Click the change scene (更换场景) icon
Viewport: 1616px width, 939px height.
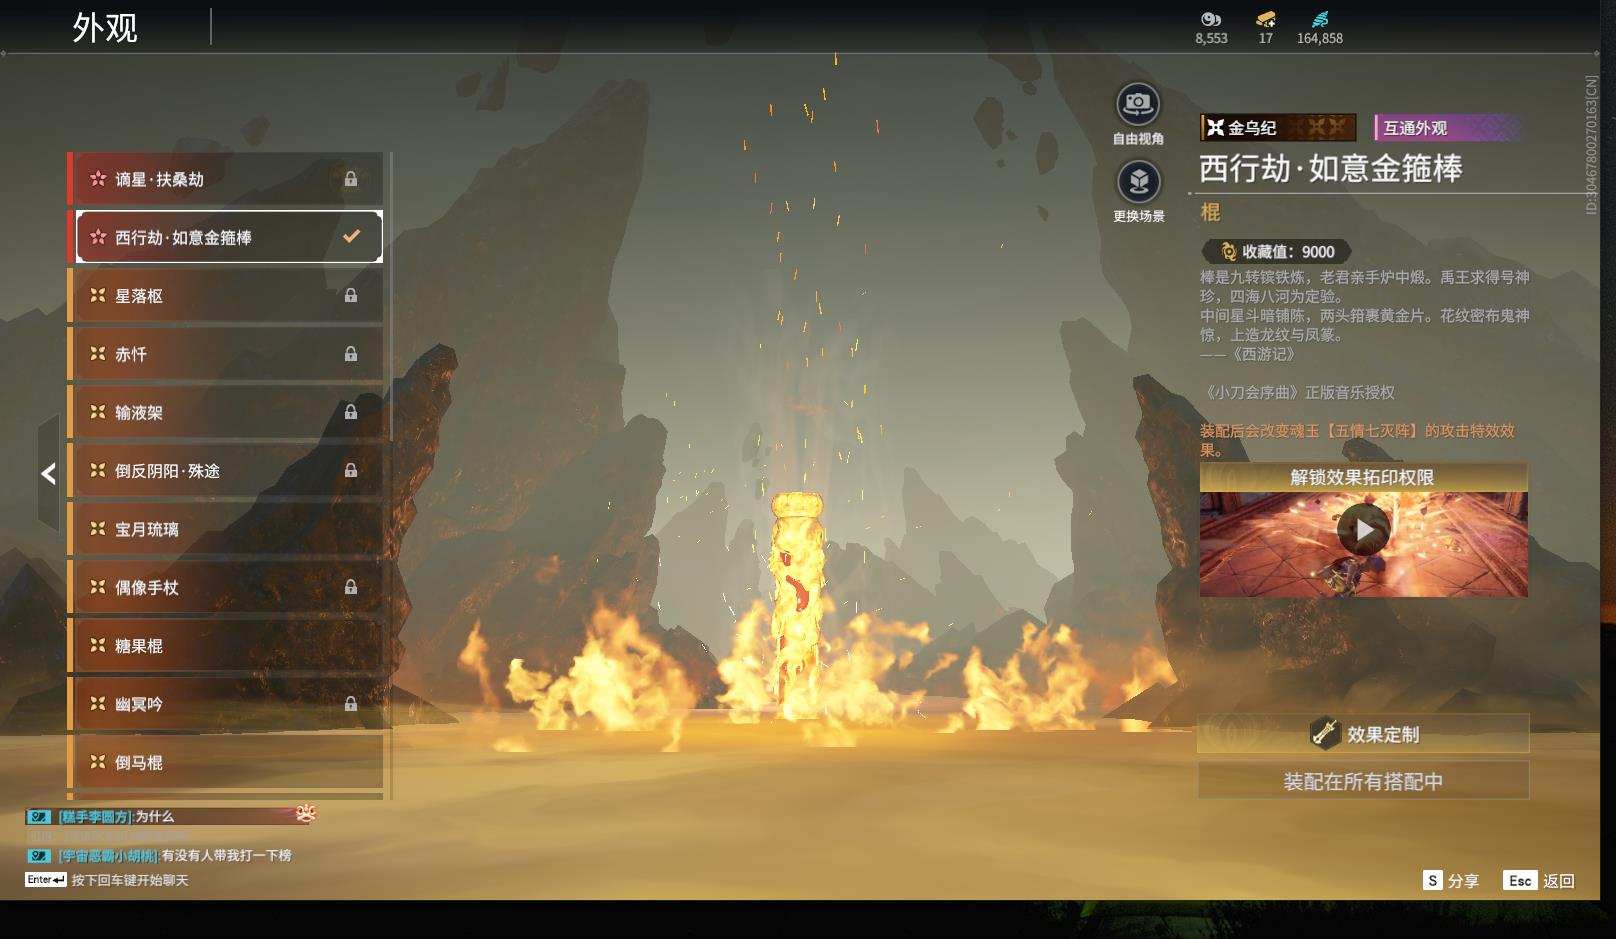(x=1138, y=182)
